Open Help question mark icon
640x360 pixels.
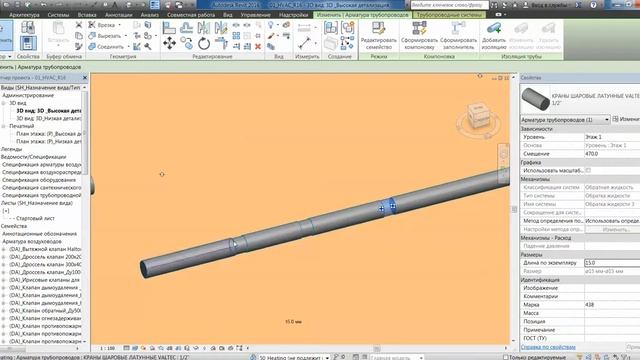(x=593, y=5)
